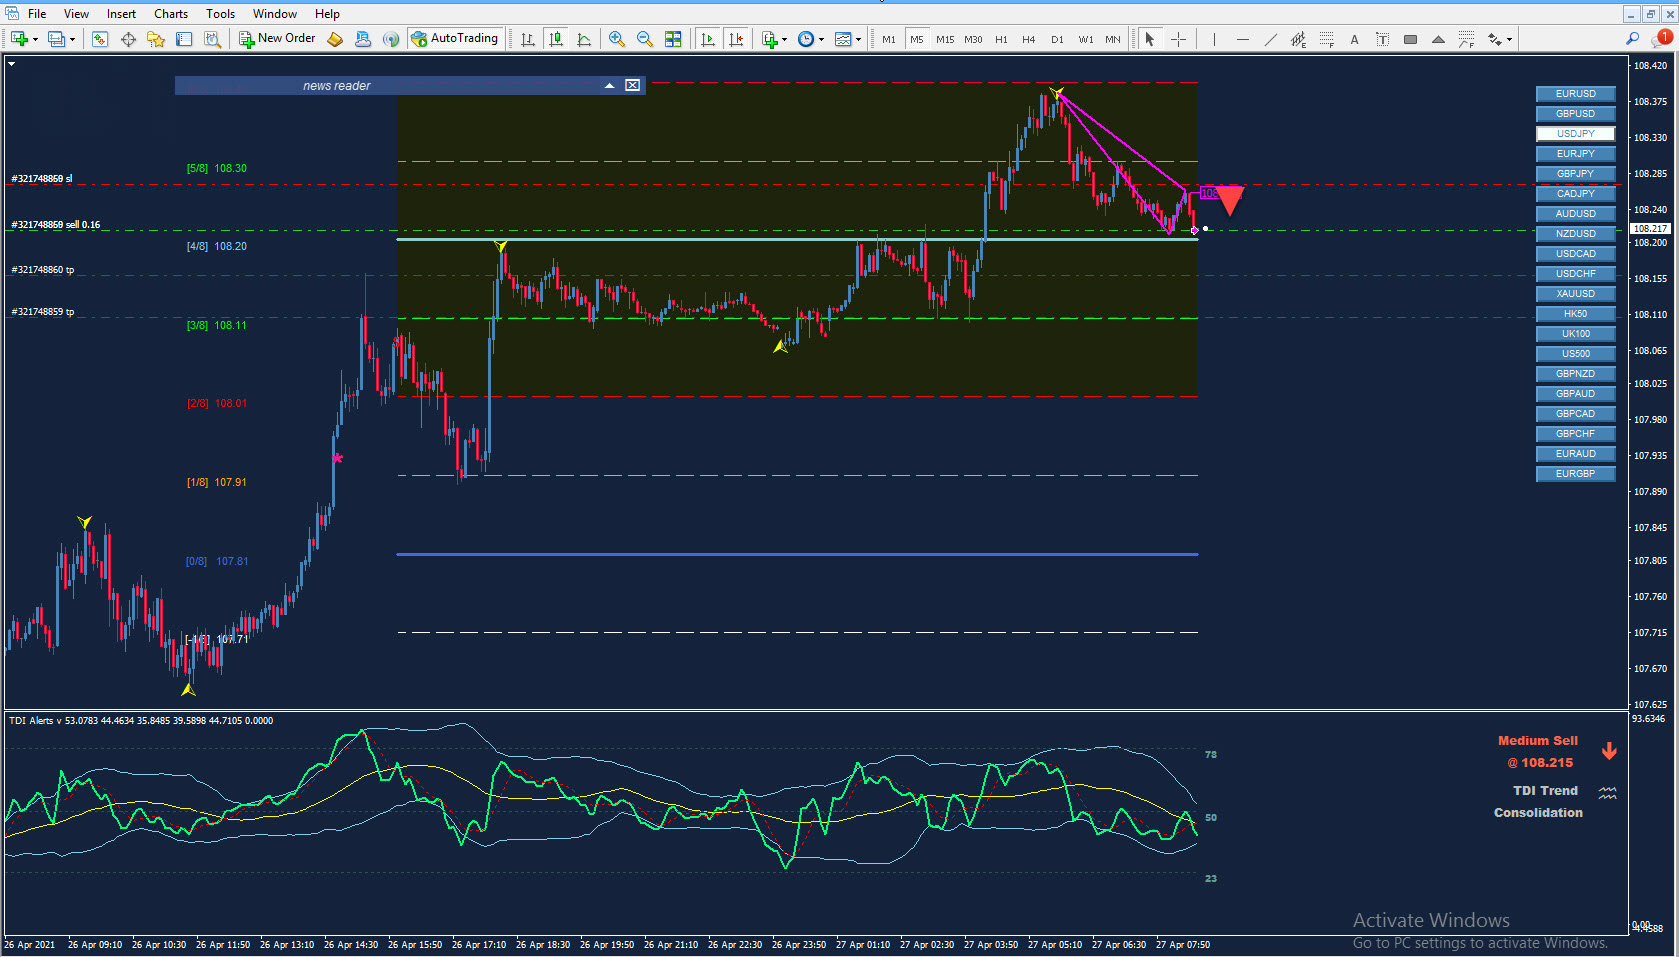Tile chart windows
Screen dimensions: 1679x957
pyautogui.click(x=673, y=39)
